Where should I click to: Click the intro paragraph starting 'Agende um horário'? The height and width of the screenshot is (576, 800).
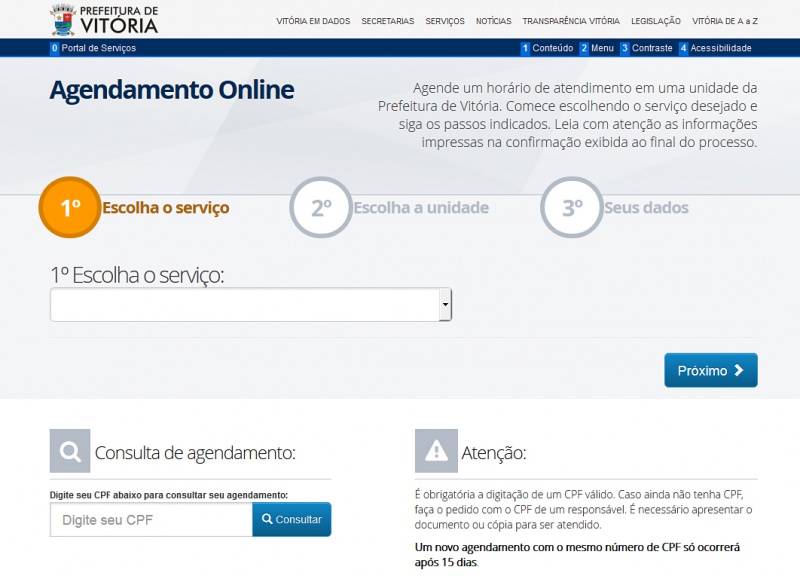coord(567,115)
